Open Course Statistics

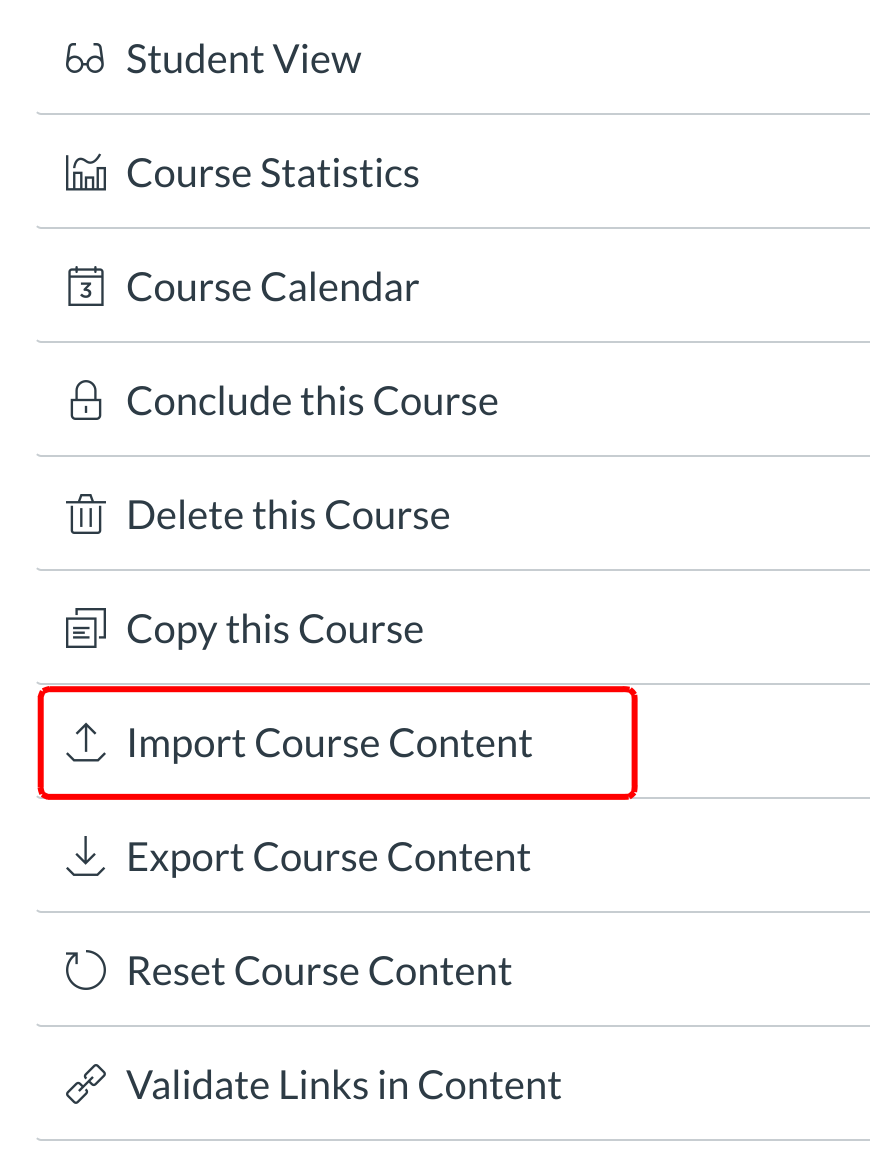point(272,174)
